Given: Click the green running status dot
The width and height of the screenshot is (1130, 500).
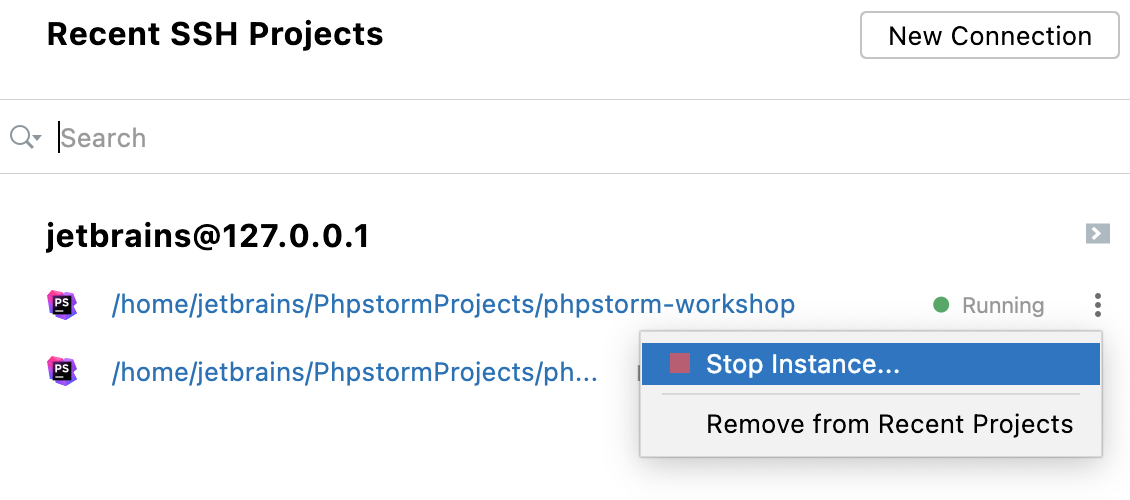Looking at the screenshot, I should click(x=940, y=305).
